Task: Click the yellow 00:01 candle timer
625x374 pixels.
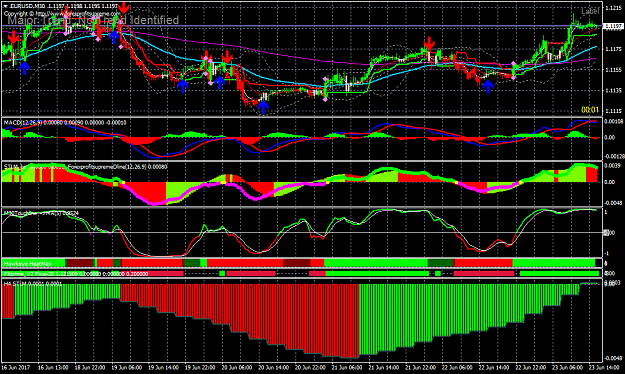Action: pyautogui.click(x=590, y=110)
